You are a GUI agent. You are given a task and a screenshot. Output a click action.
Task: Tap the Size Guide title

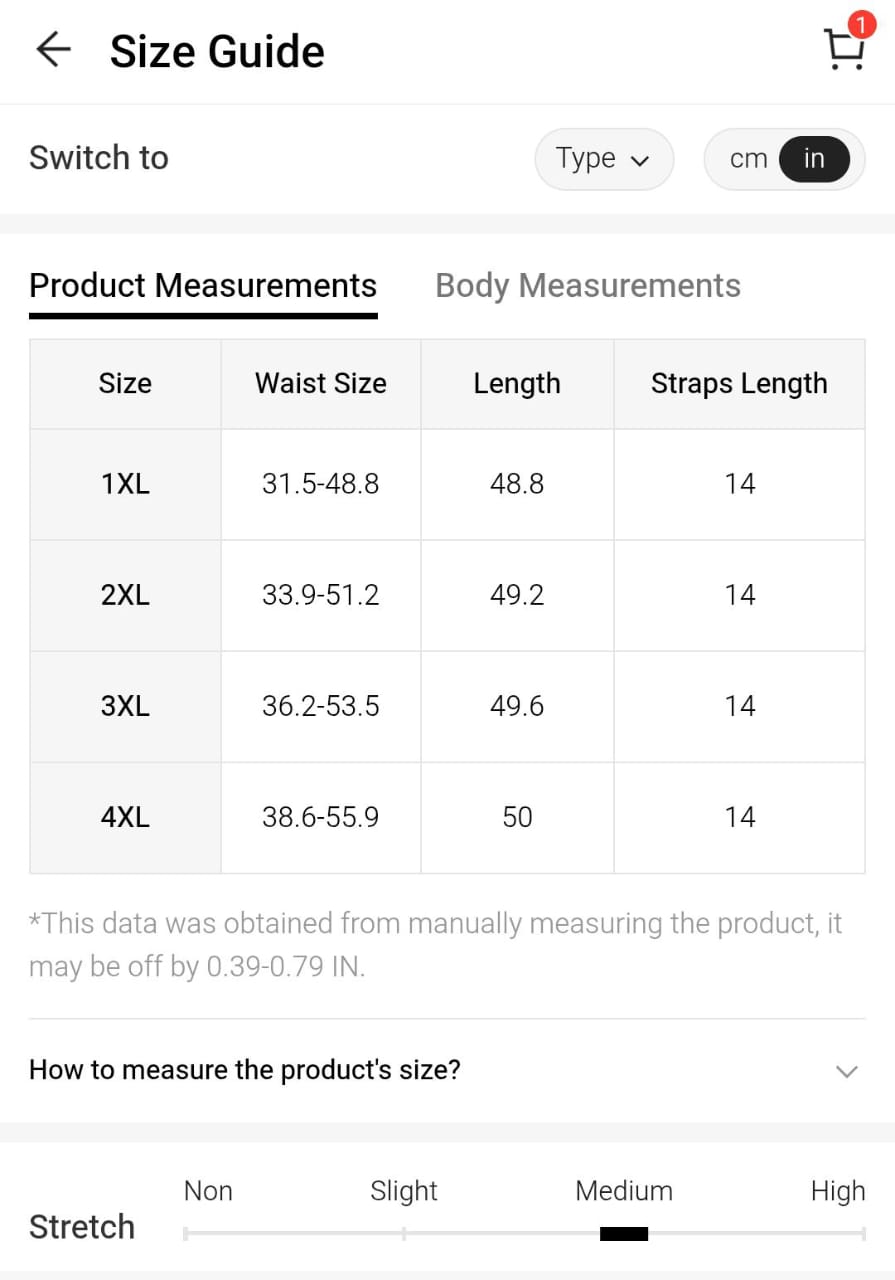tap(217, 52)
